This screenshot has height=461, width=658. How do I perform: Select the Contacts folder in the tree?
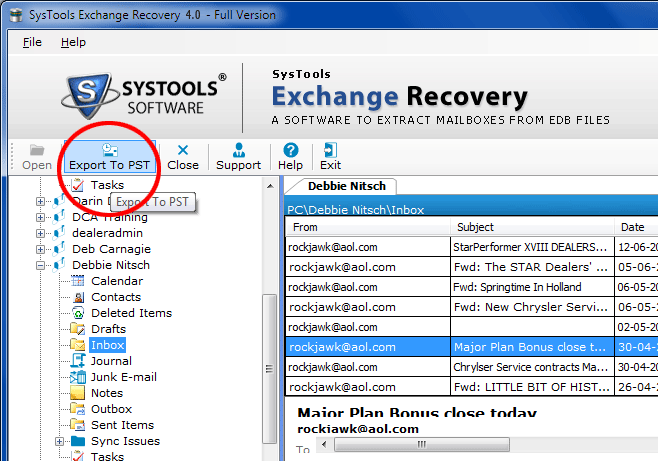click(115, 297)
